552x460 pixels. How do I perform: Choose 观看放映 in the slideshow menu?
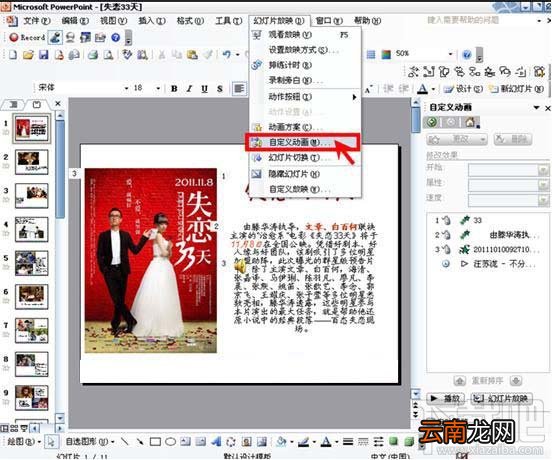click(305, 35)
